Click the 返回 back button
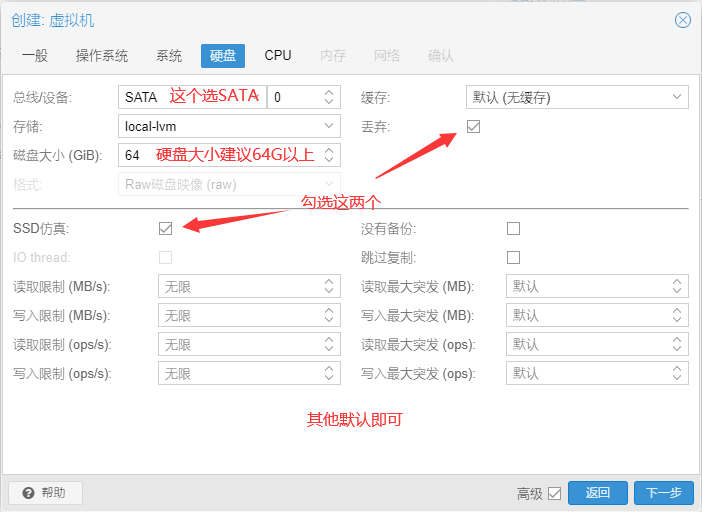The height and width of the screenshot is (512, 702). [x=597, y=493]
